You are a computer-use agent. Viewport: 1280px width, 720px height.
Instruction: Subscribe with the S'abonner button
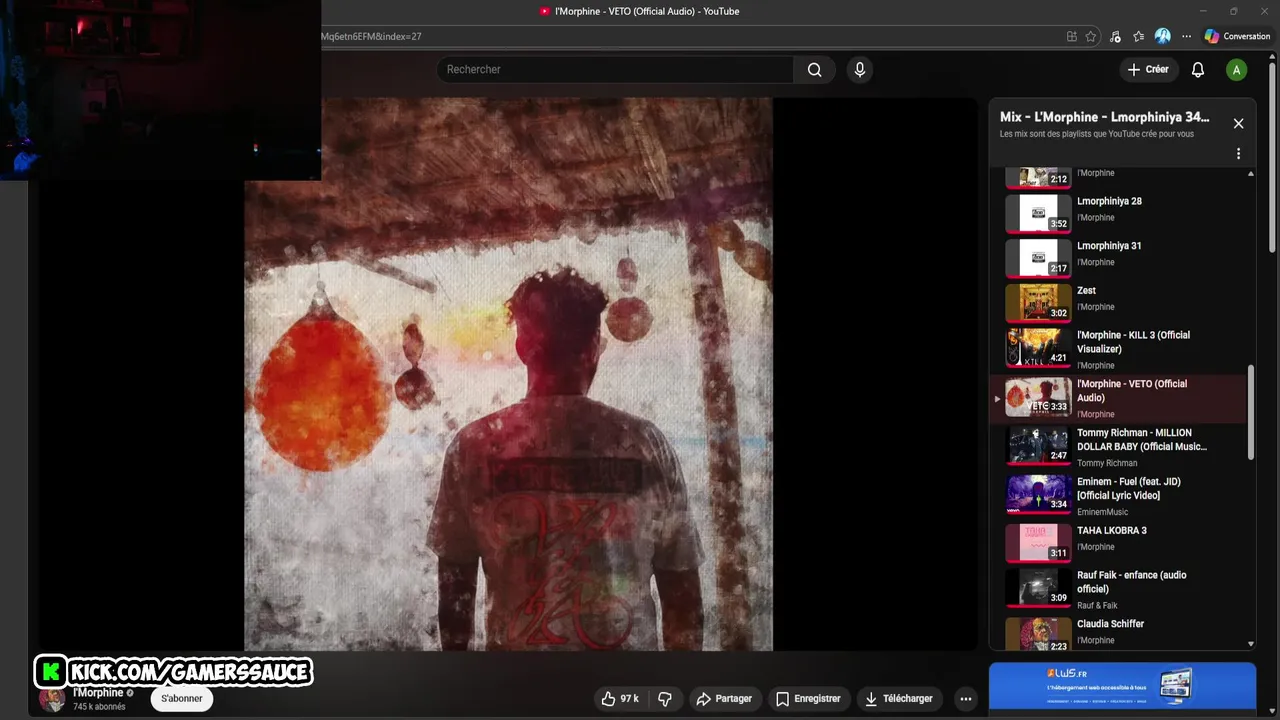[x=182, y=699]
